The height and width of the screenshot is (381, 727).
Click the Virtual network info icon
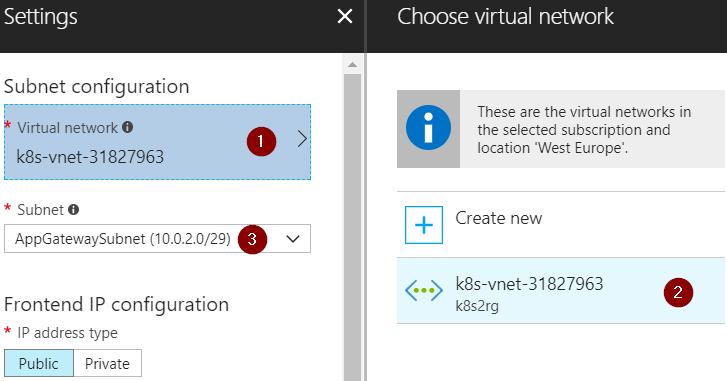(128, 127)
